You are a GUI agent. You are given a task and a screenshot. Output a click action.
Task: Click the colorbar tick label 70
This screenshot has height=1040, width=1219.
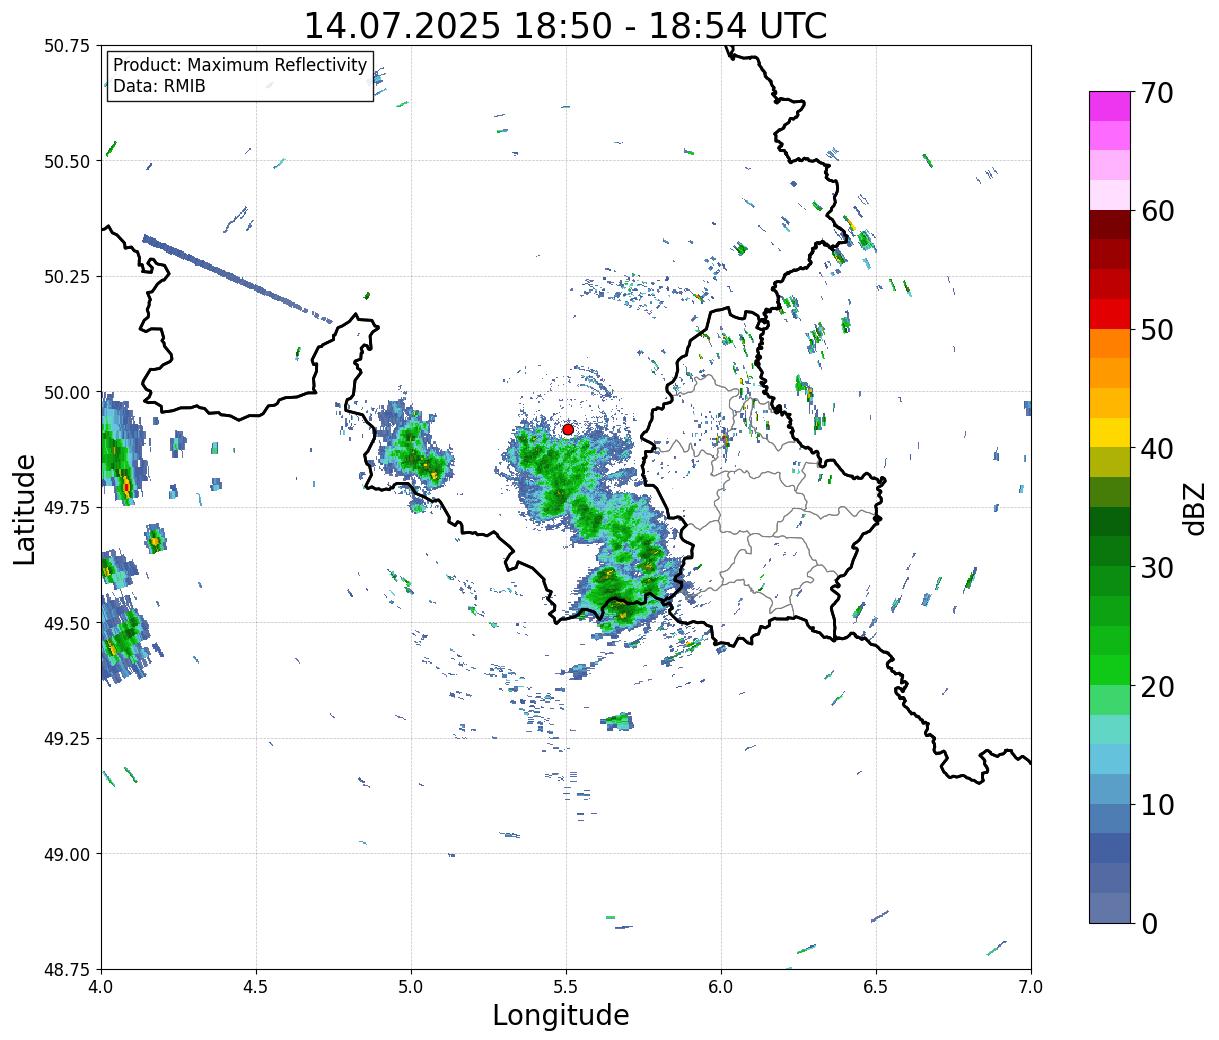[1156, 93]
